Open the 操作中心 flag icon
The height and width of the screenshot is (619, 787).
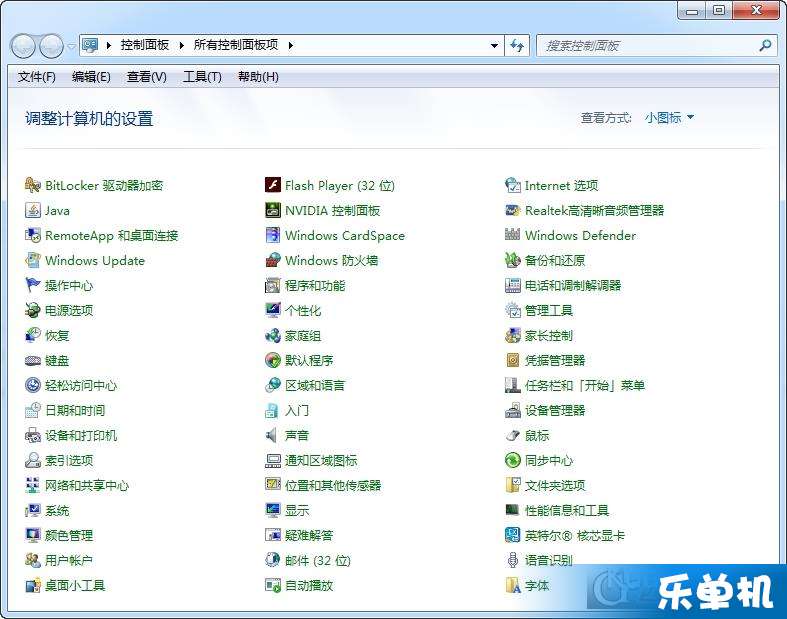click(33, 285)
